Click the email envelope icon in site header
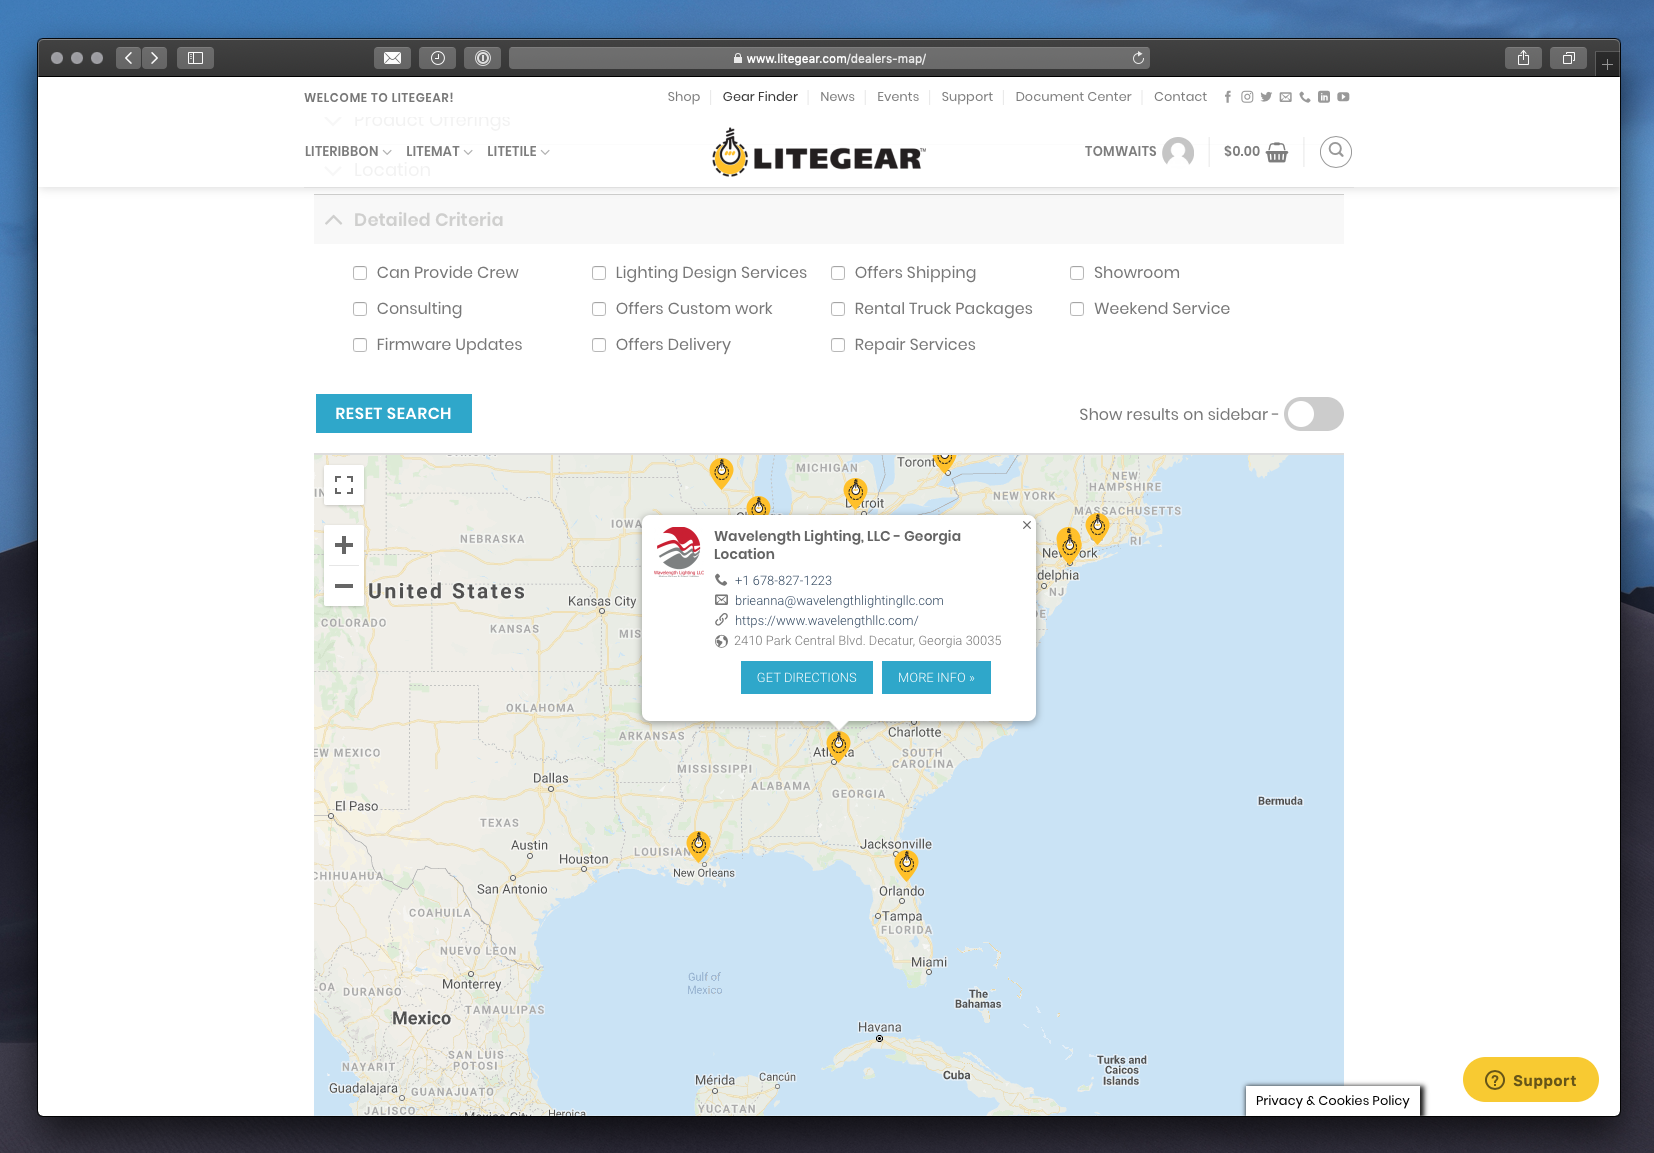Viewport: 1654px width, 1153px height. pos(1285,97)
